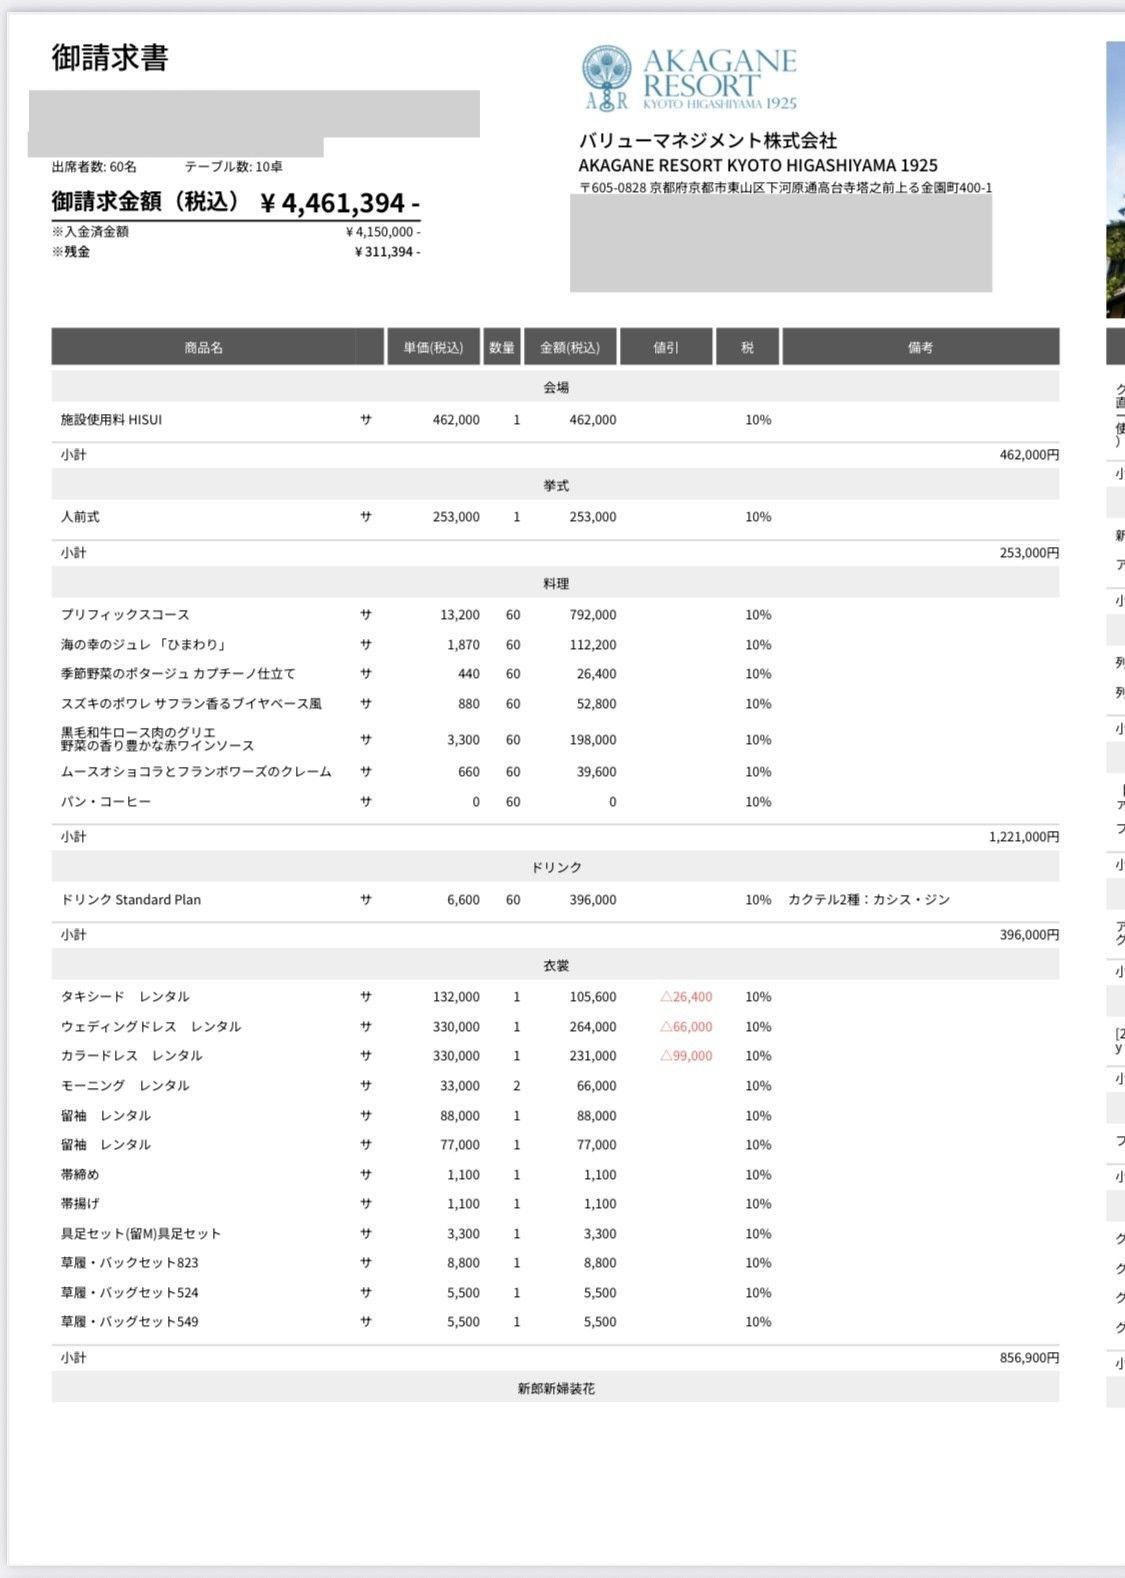The width and height of the screenshot is (1125, 1578).
Task: Click the 数量 column header
Action: coord(501,347)
